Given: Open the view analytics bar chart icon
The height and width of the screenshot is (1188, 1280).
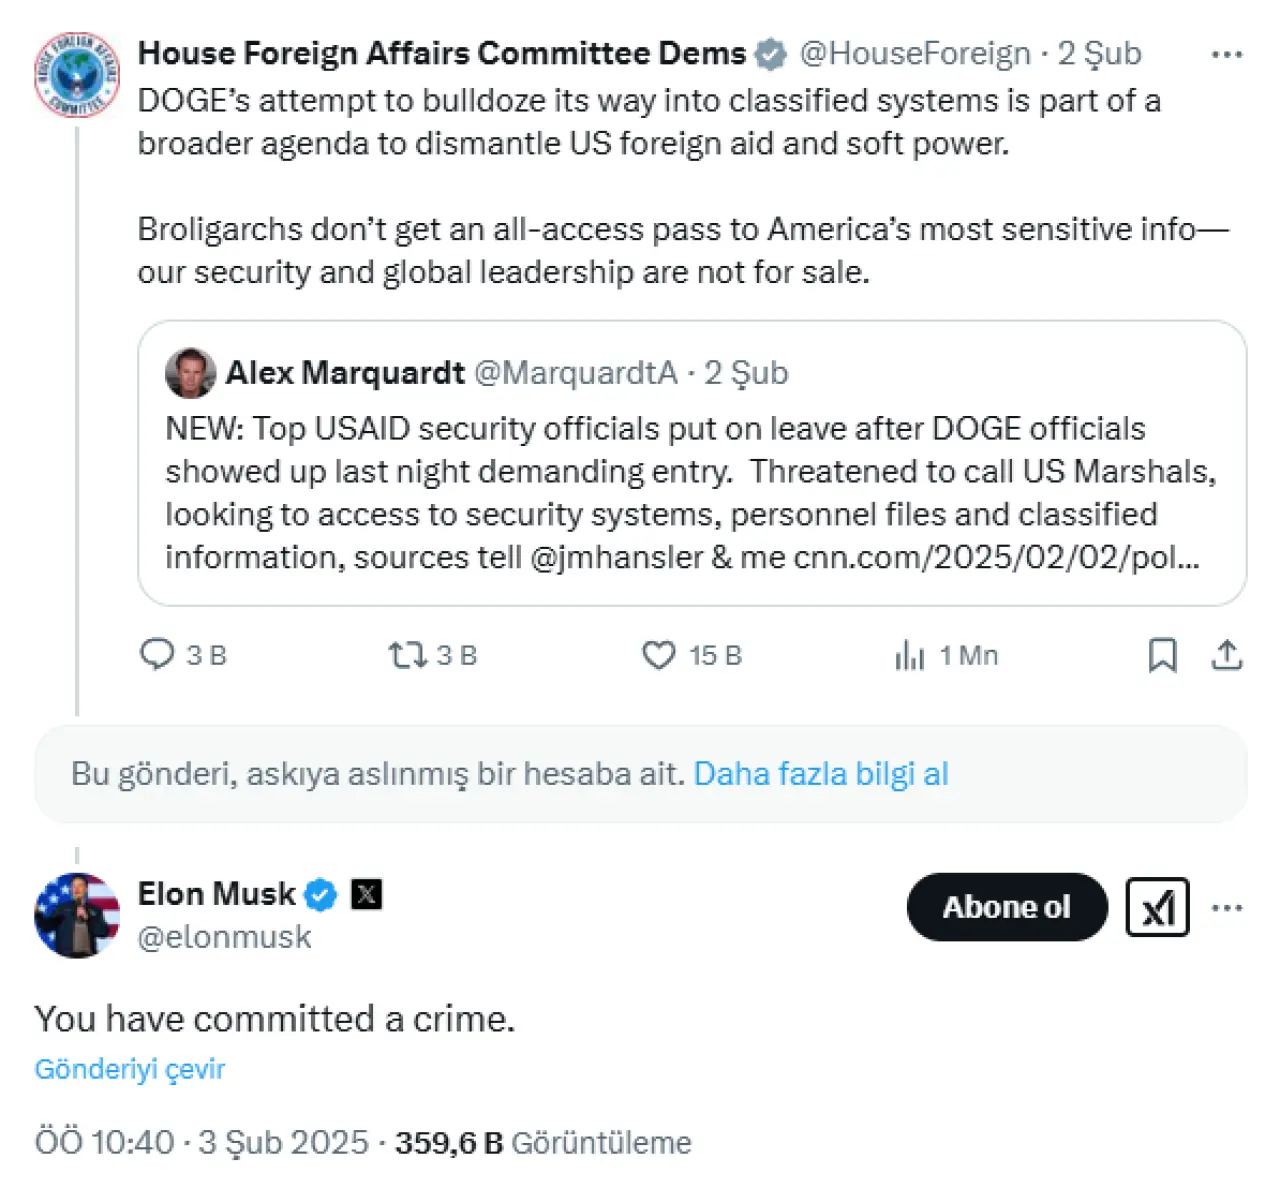Looking at the screenshot, I should tap(909, 656).
